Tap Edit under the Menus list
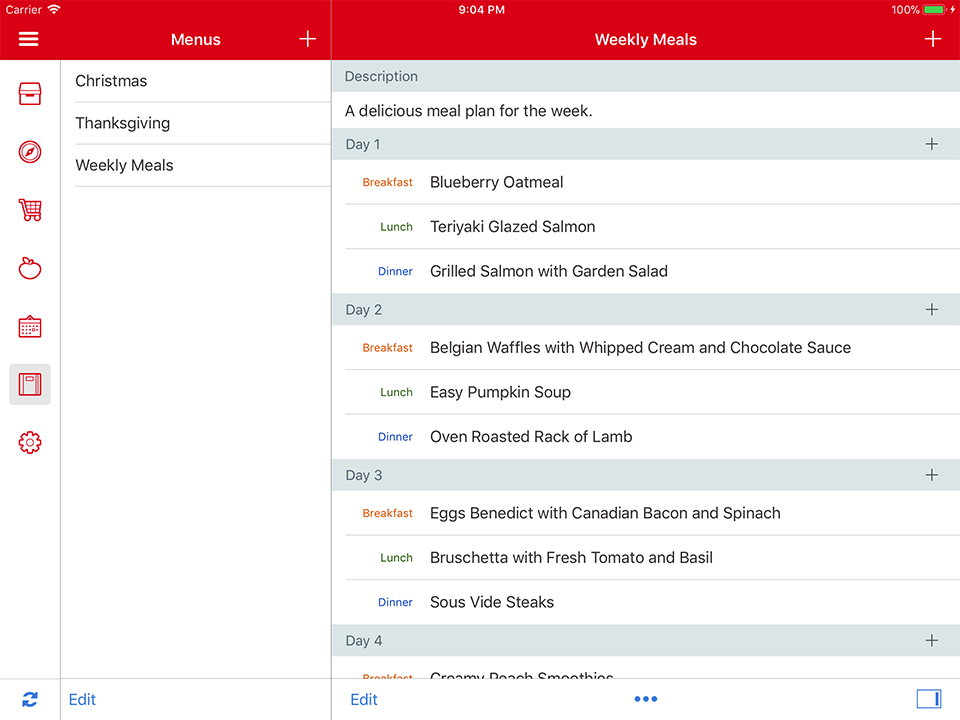 click(x=82, y=699)
